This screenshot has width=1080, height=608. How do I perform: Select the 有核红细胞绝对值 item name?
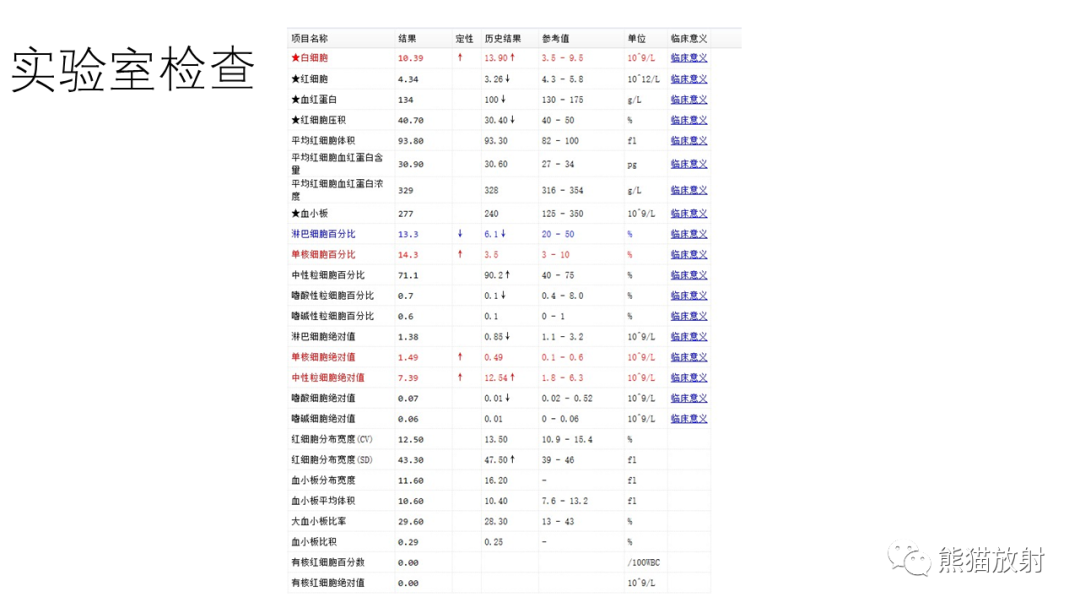coord(328,583)
